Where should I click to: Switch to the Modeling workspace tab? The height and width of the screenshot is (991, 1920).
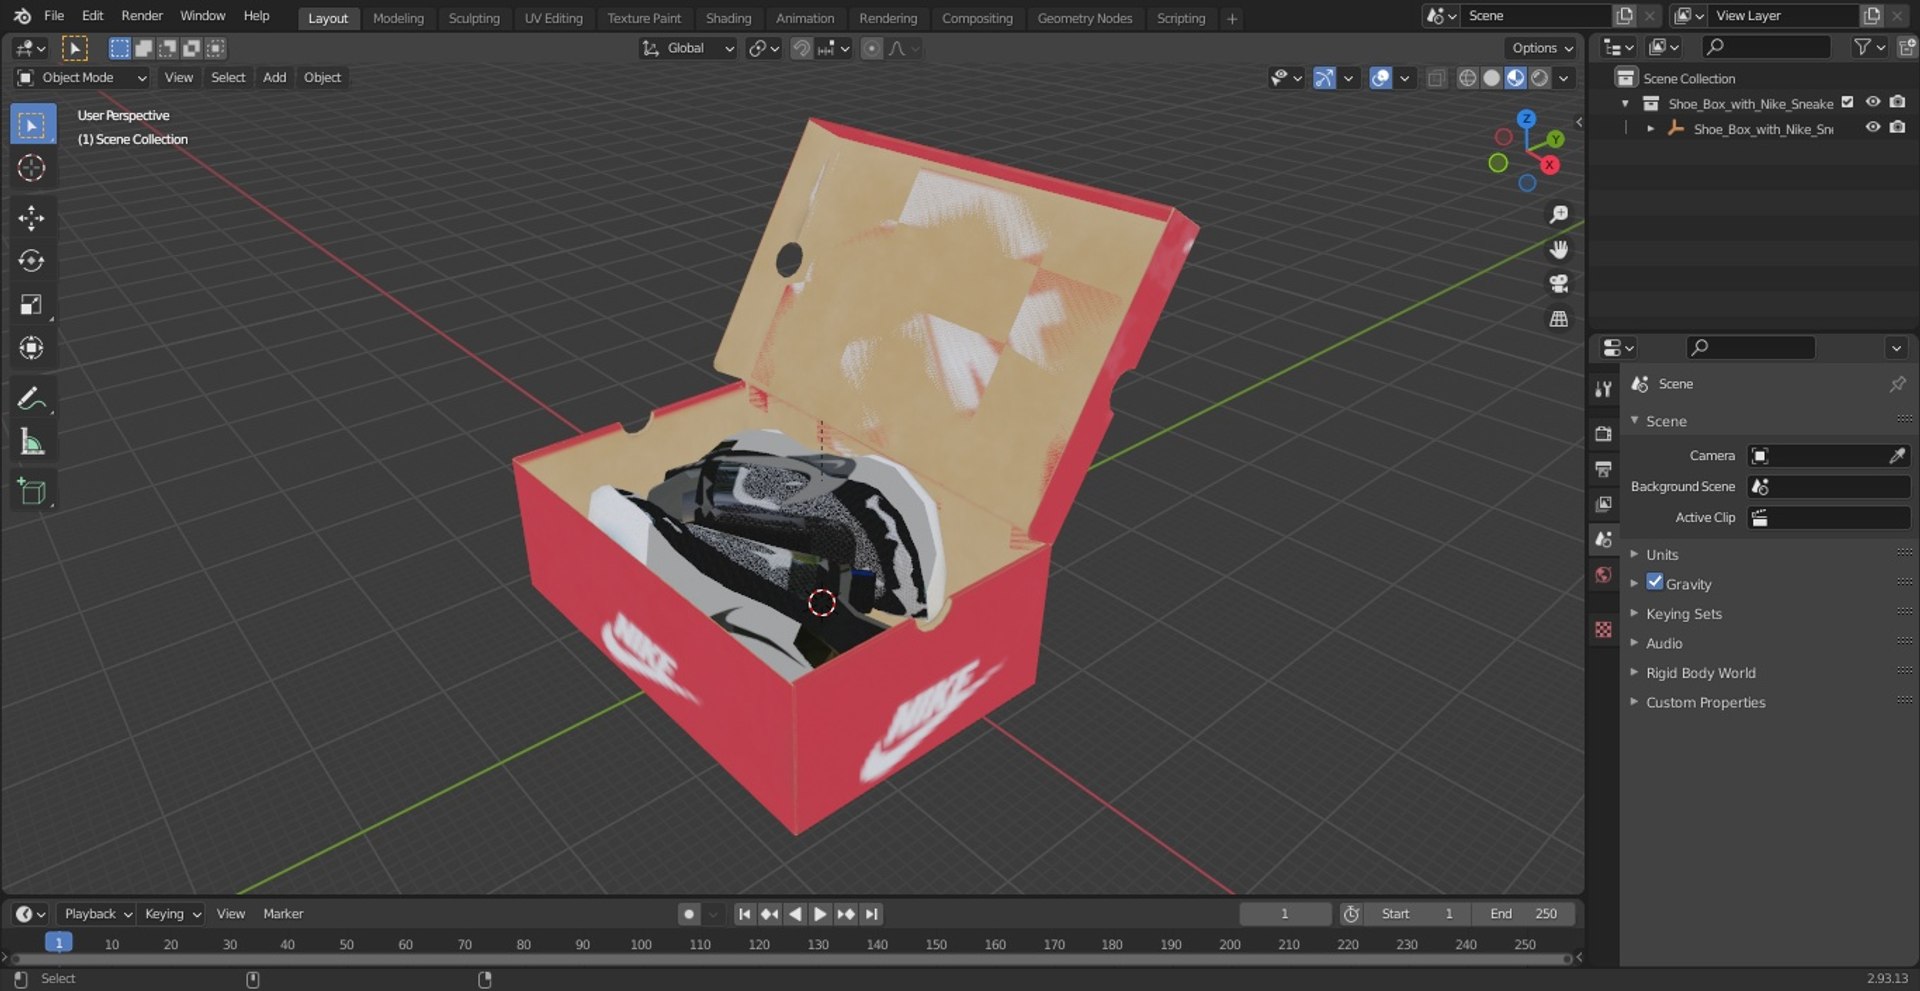(x=398, y=18)
